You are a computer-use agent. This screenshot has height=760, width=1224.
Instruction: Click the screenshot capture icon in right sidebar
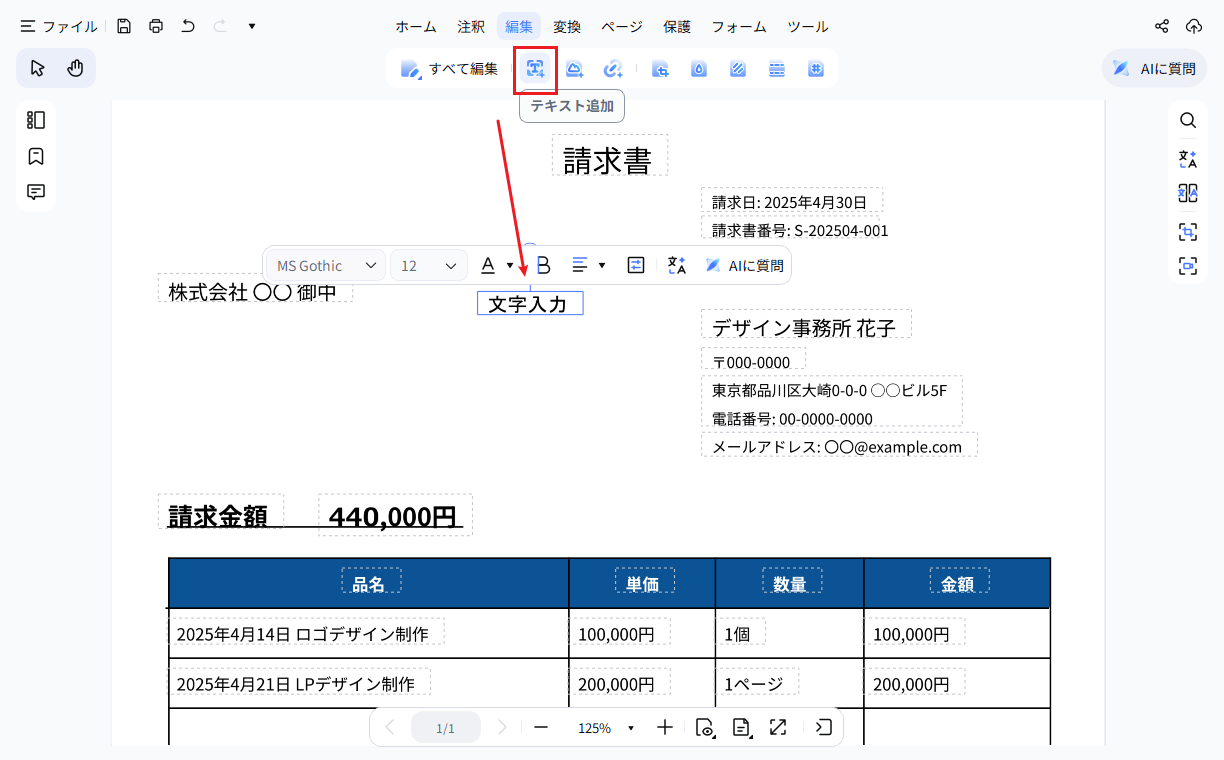[1188, 266]
